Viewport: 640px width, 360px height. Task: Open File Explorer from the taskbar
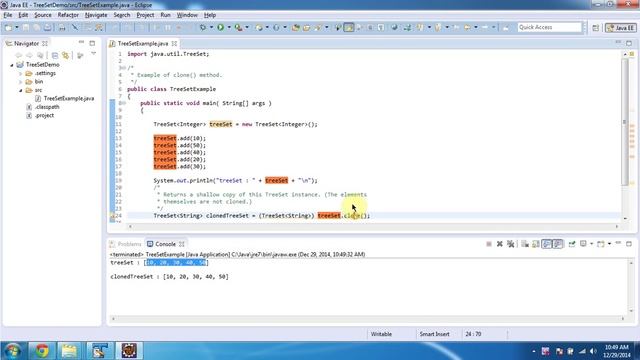[69, 351]
